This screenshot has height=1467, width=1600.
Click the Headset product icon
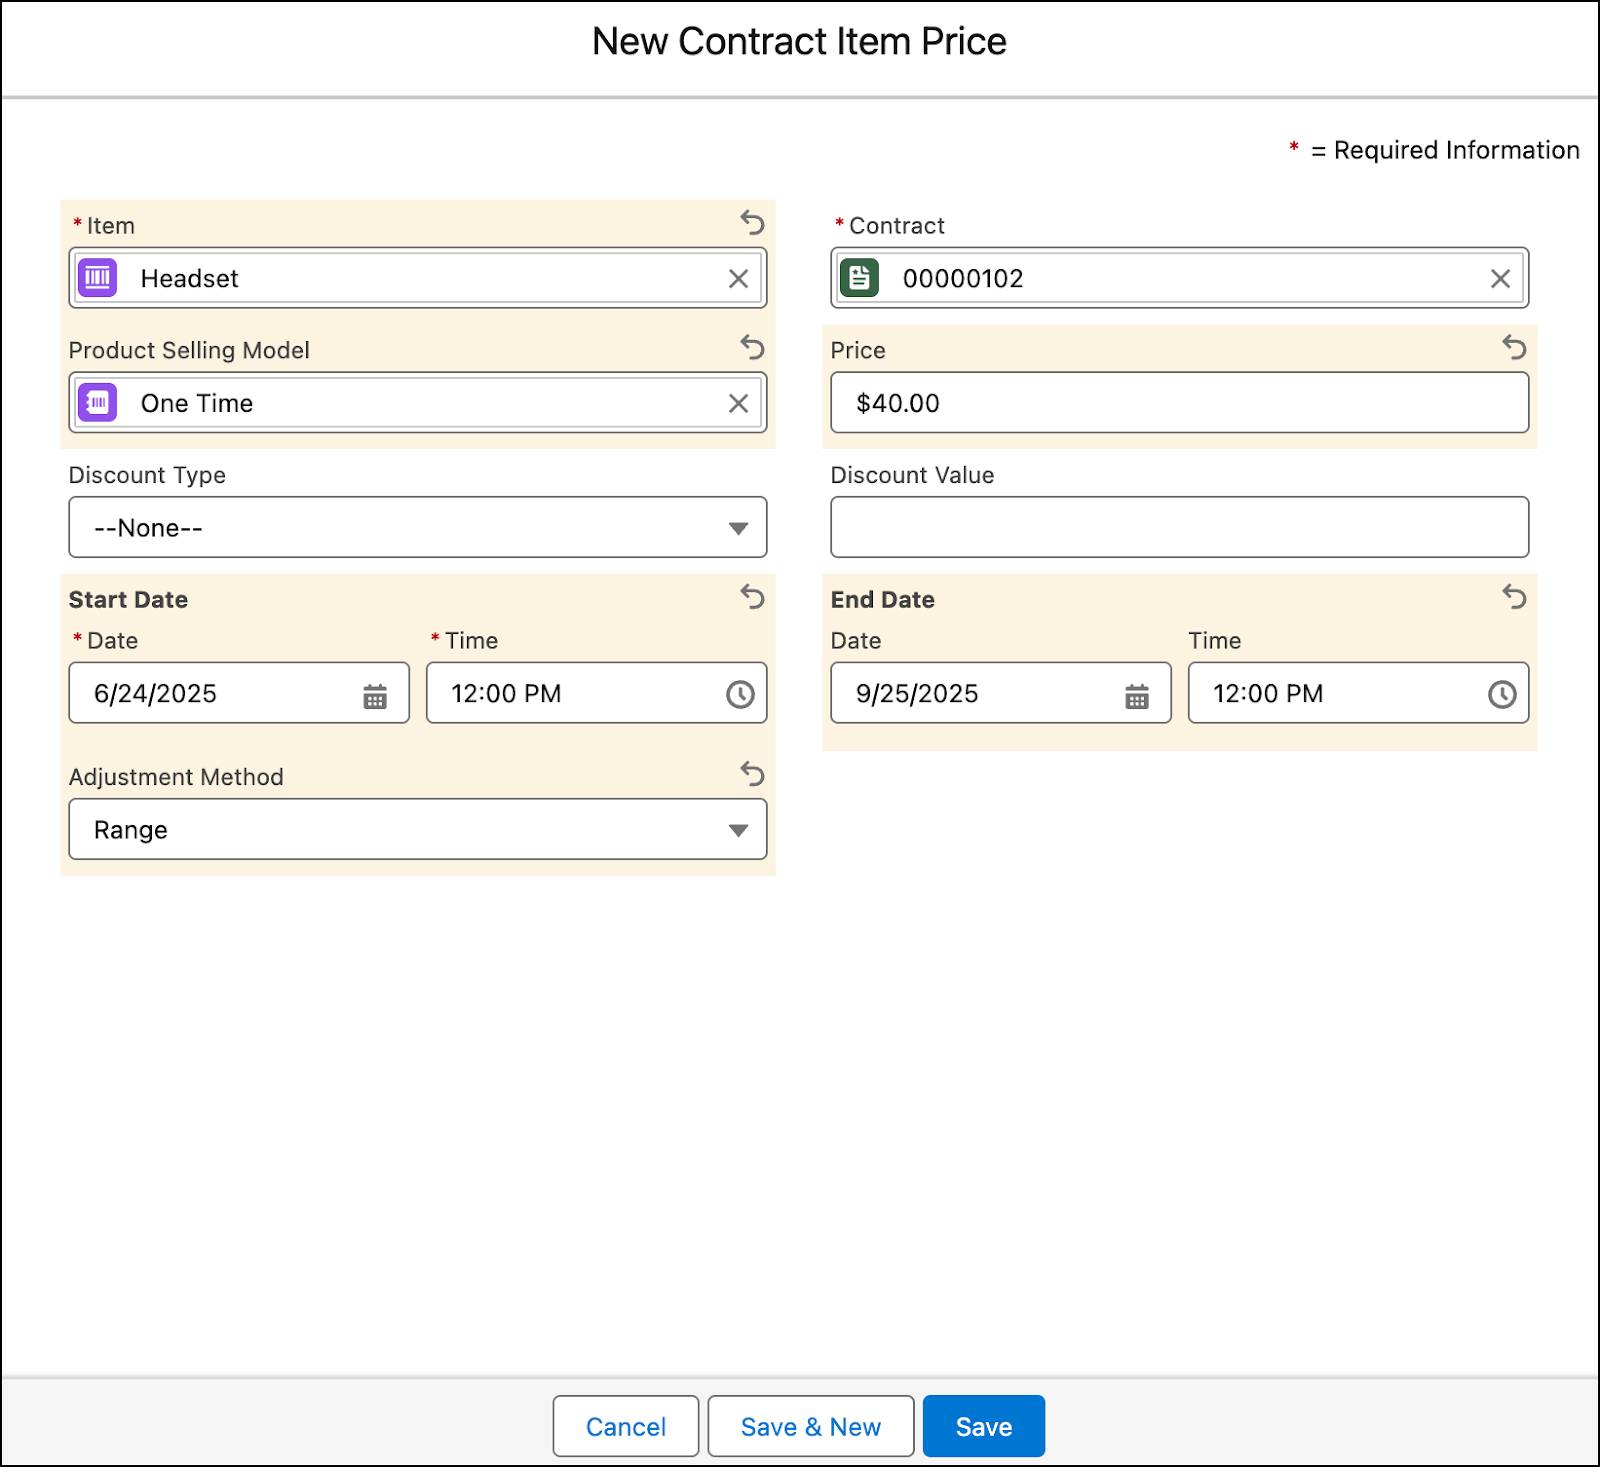pyautogui.click(x=98, y=278)
